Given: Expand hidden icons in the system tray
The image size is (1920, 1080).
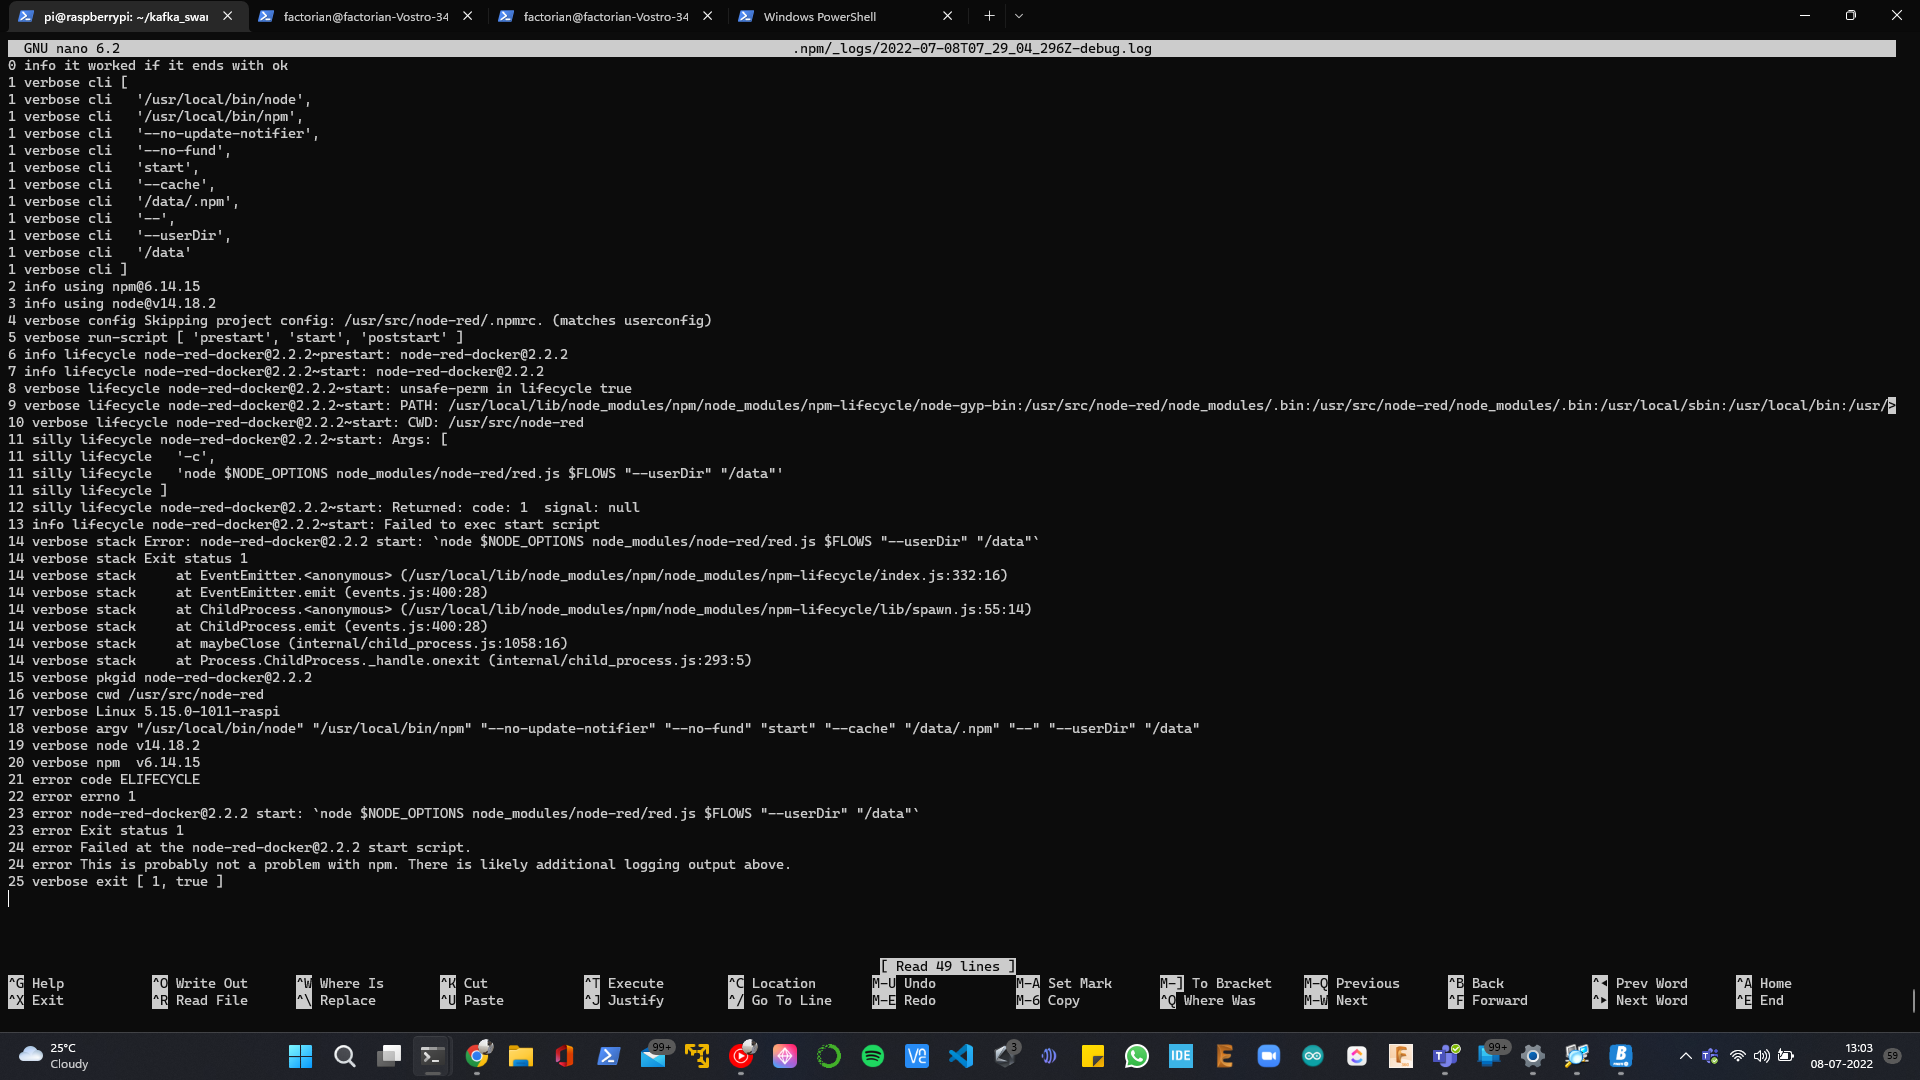Looking at the screenshot, I should 1685,1056.
